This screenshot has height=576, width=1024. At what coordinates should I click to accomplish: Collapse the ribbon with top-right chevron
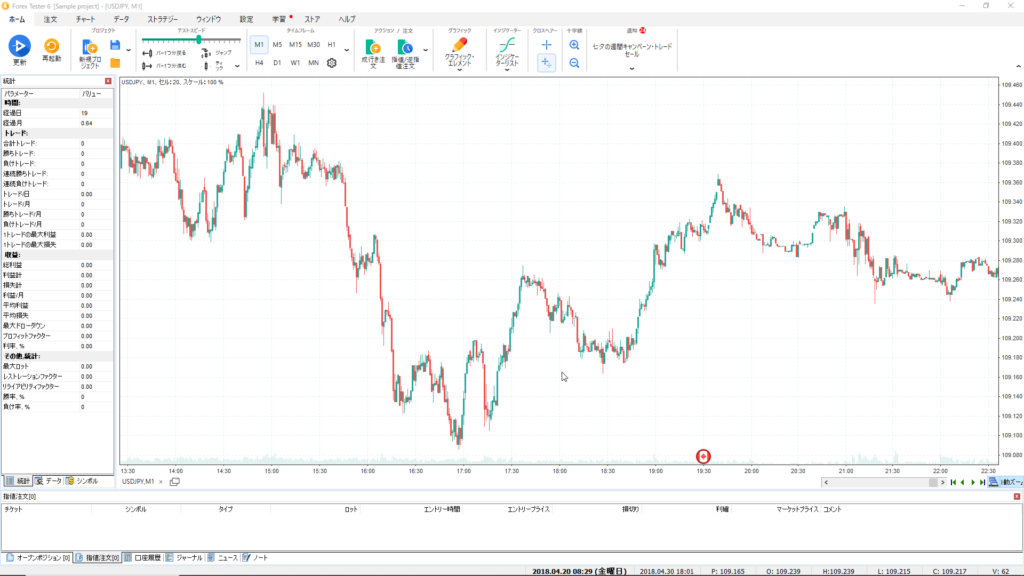[1018, 66]
